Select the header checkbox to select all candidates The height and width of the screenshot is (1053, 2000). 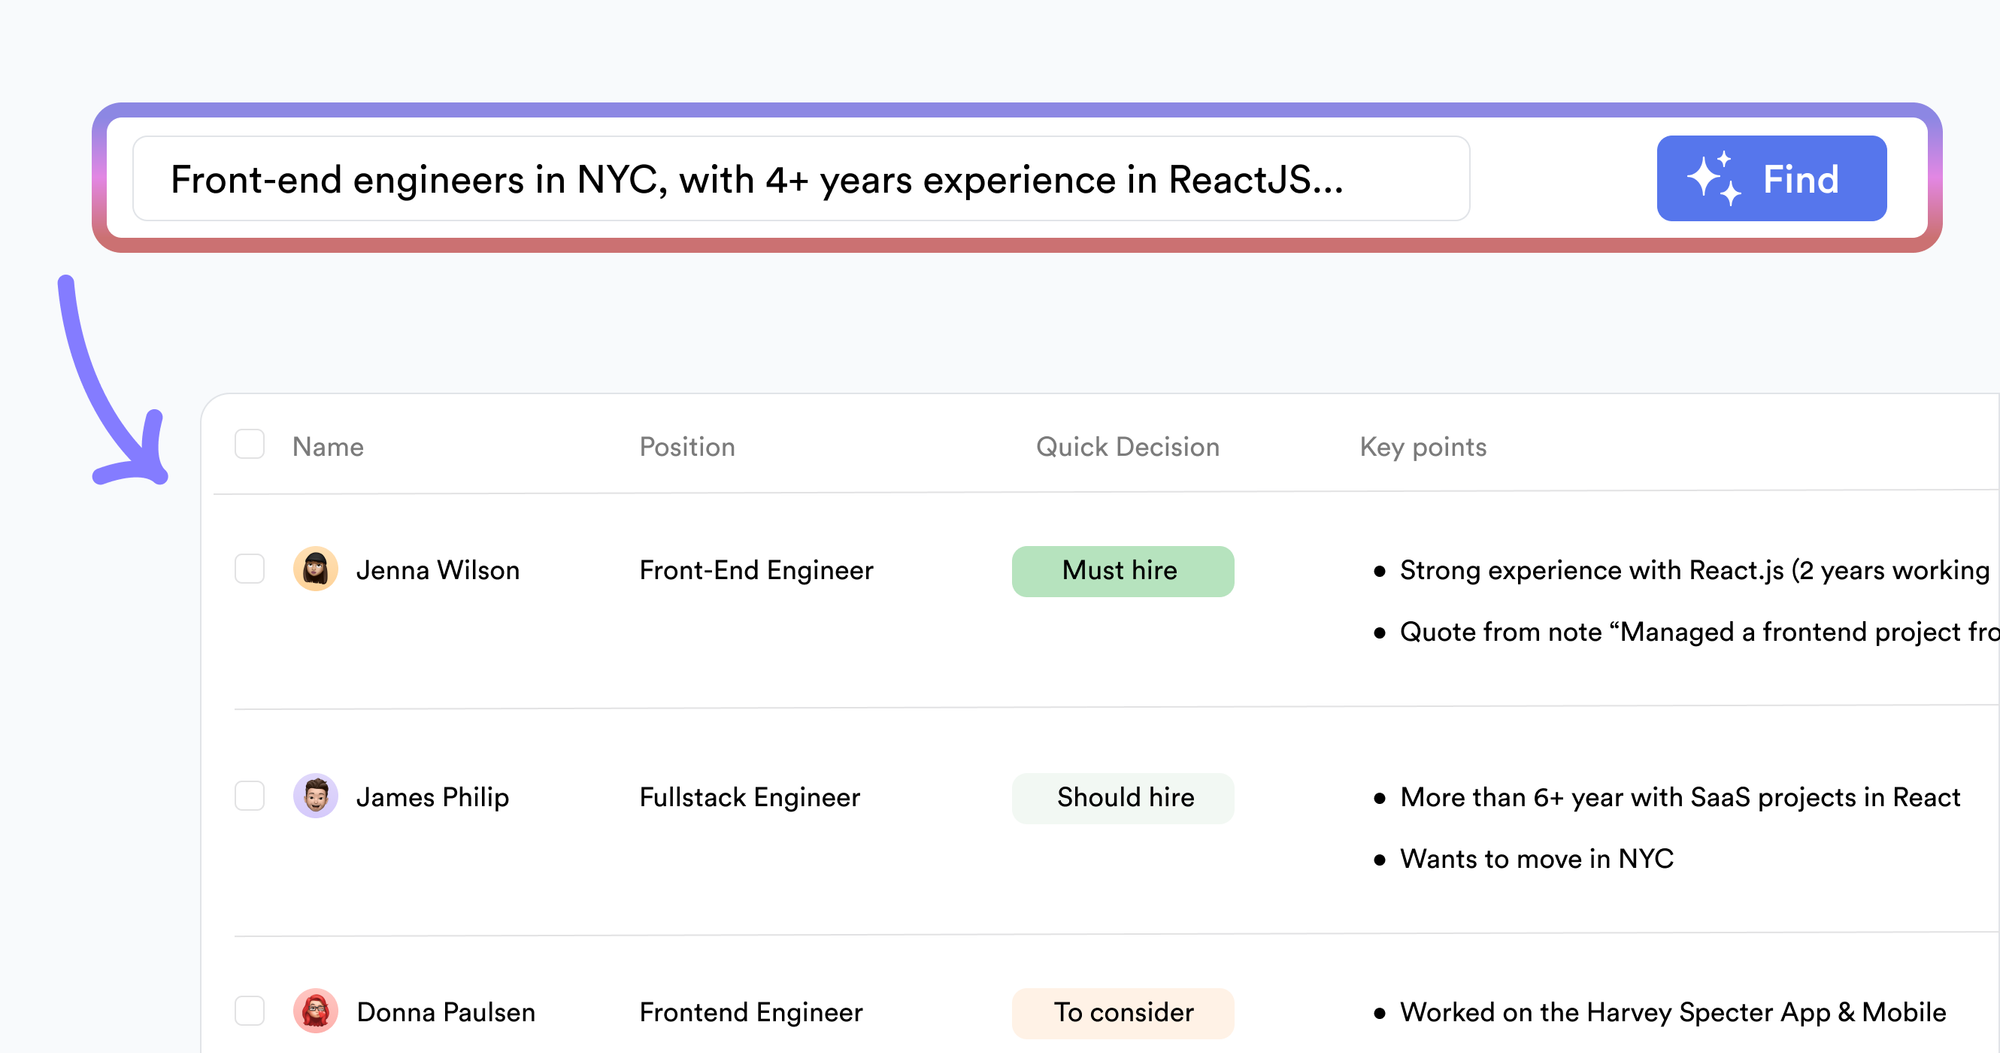(x=249, y=443)
